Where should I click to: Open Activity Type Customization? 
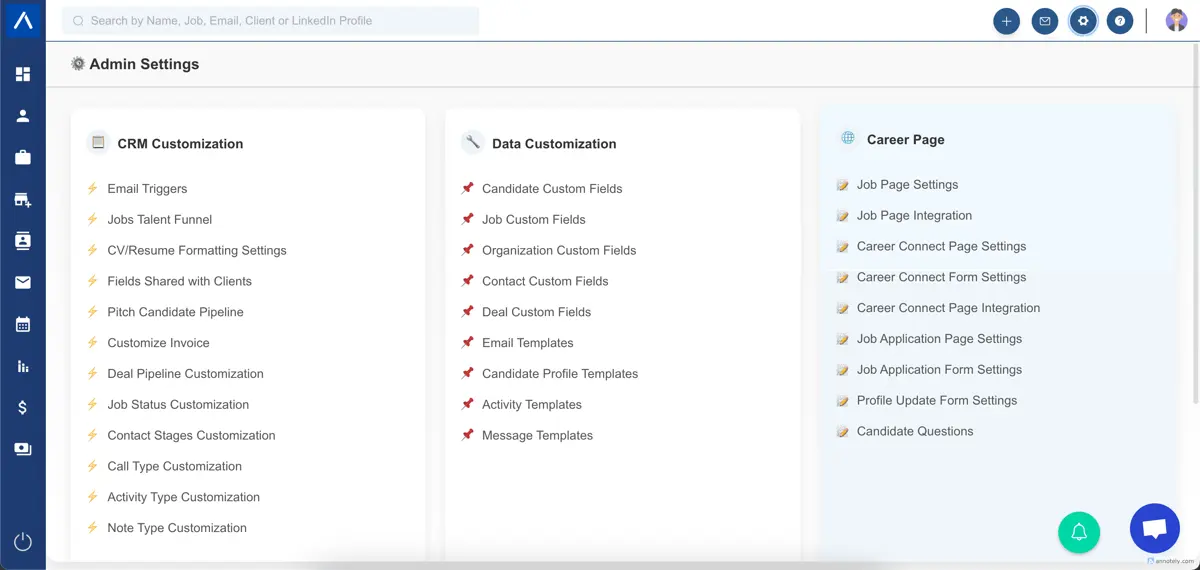tap(184, 497)
